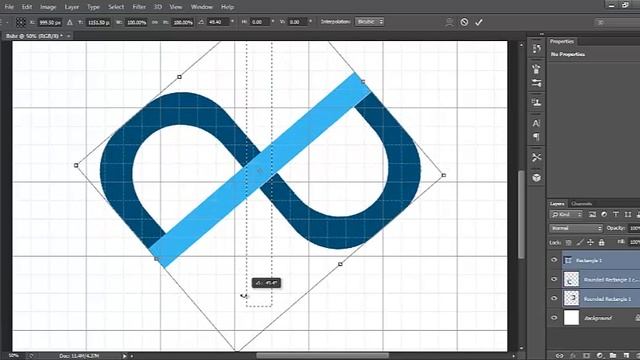Toggle relative positioning triangle icon
The height and width of the screenshot is (360, 640).
tap(70, 22)
